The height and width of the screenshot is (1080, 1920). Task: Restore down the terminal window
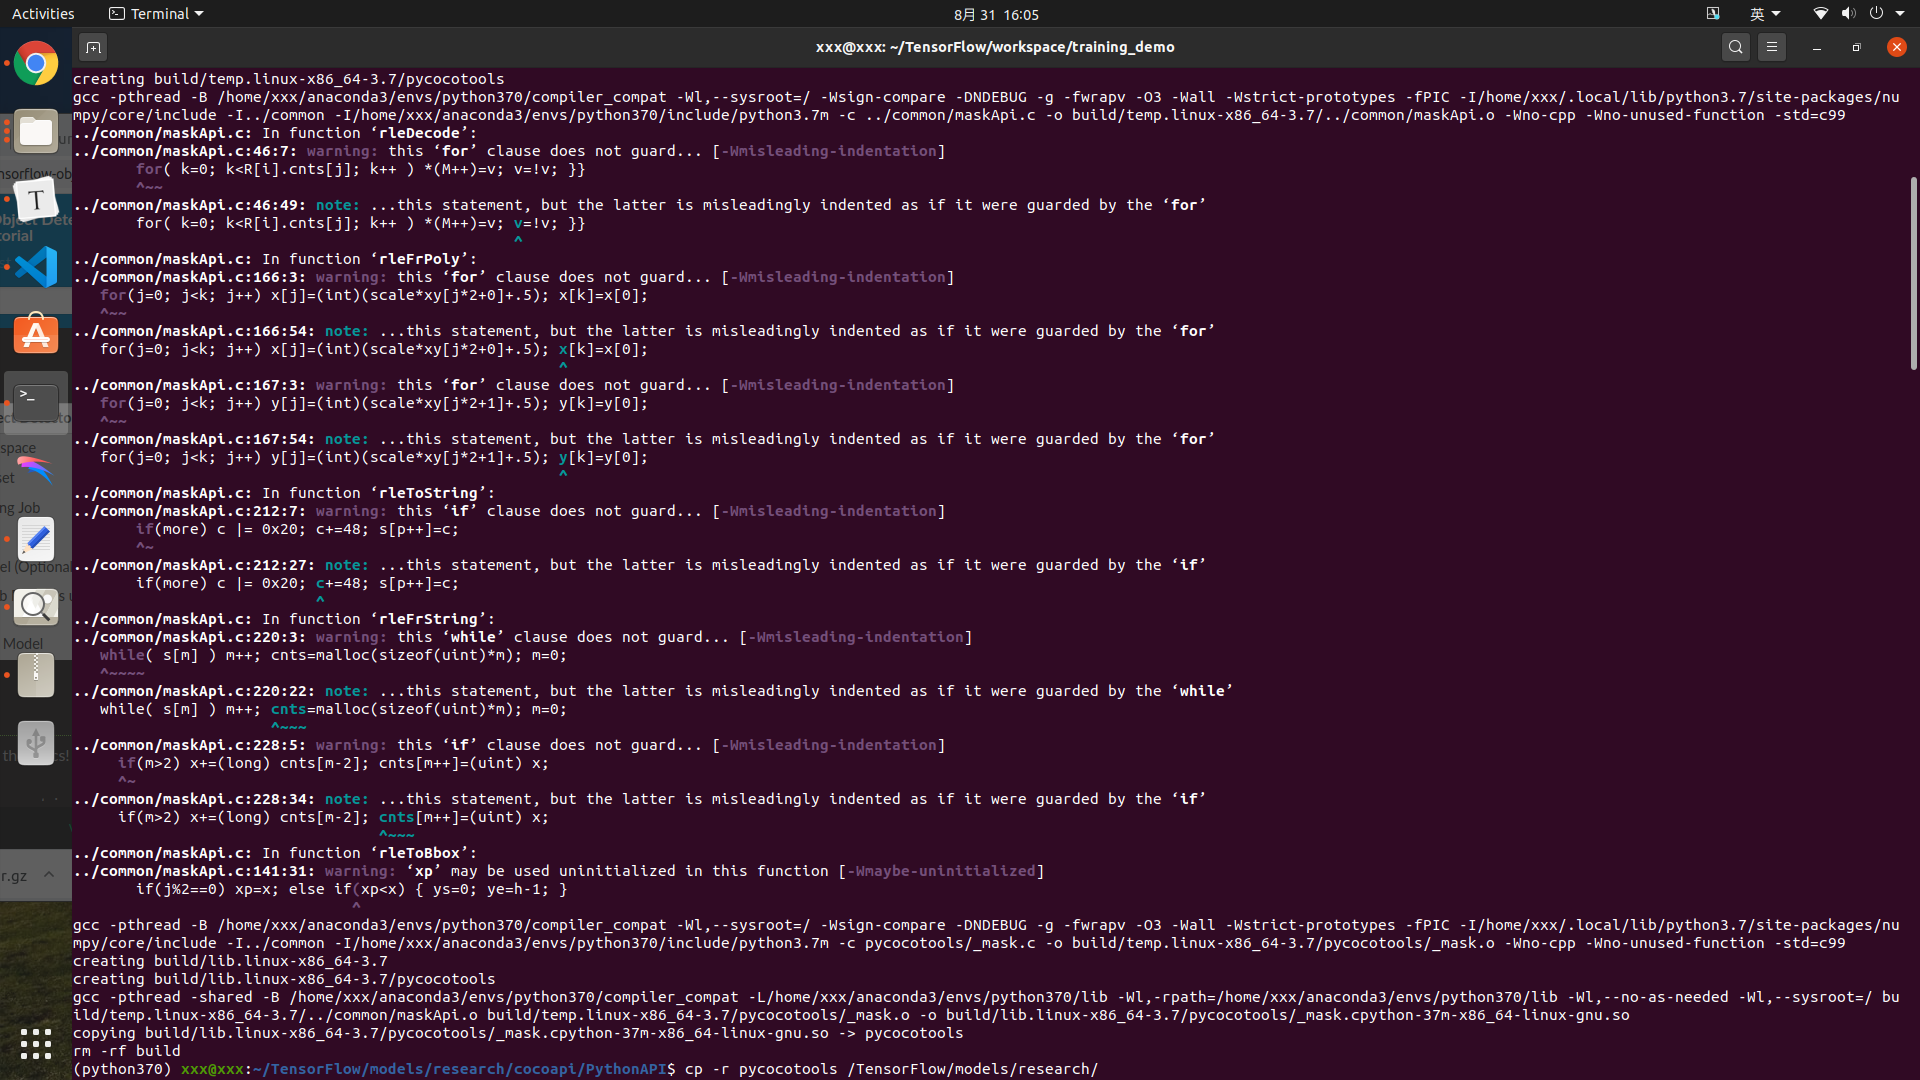(1856, 47)
